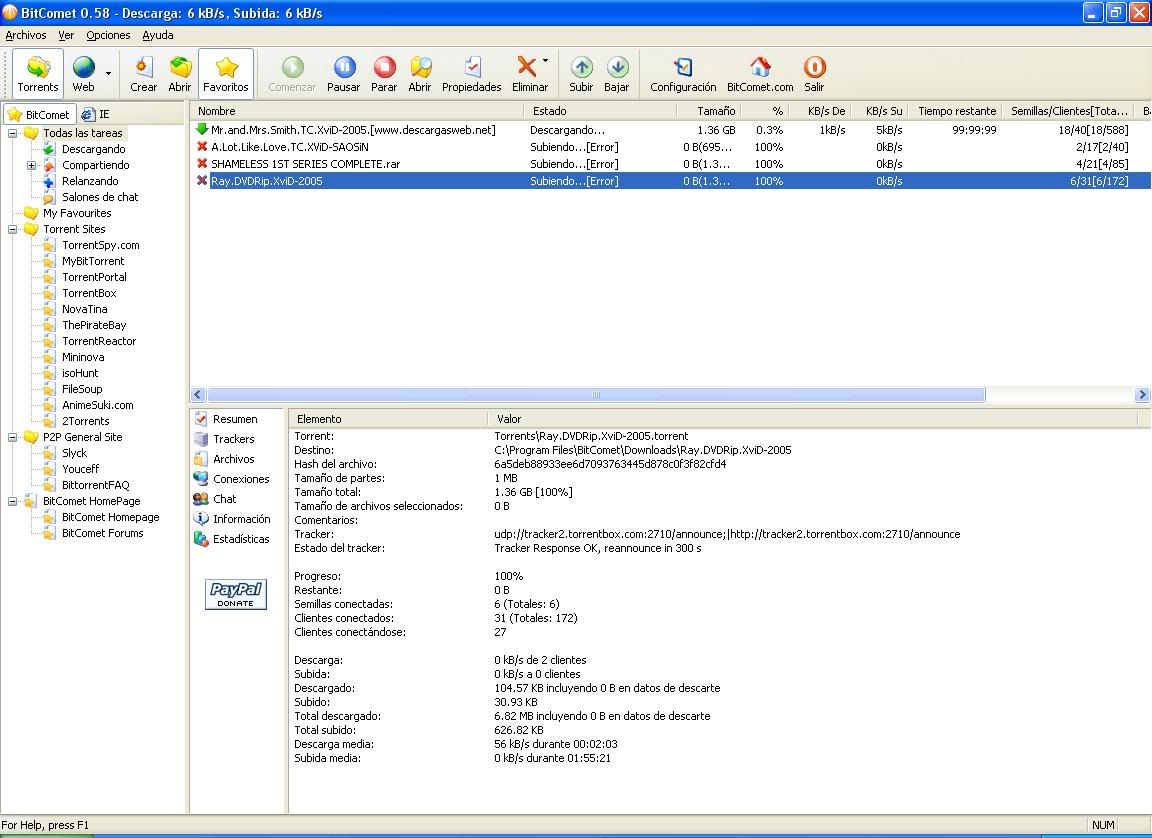The height and width of the screenshot is (838, 1152).
Task: Open the Ayuda menu
Action: pyautogui.click(x=158, y=35)
